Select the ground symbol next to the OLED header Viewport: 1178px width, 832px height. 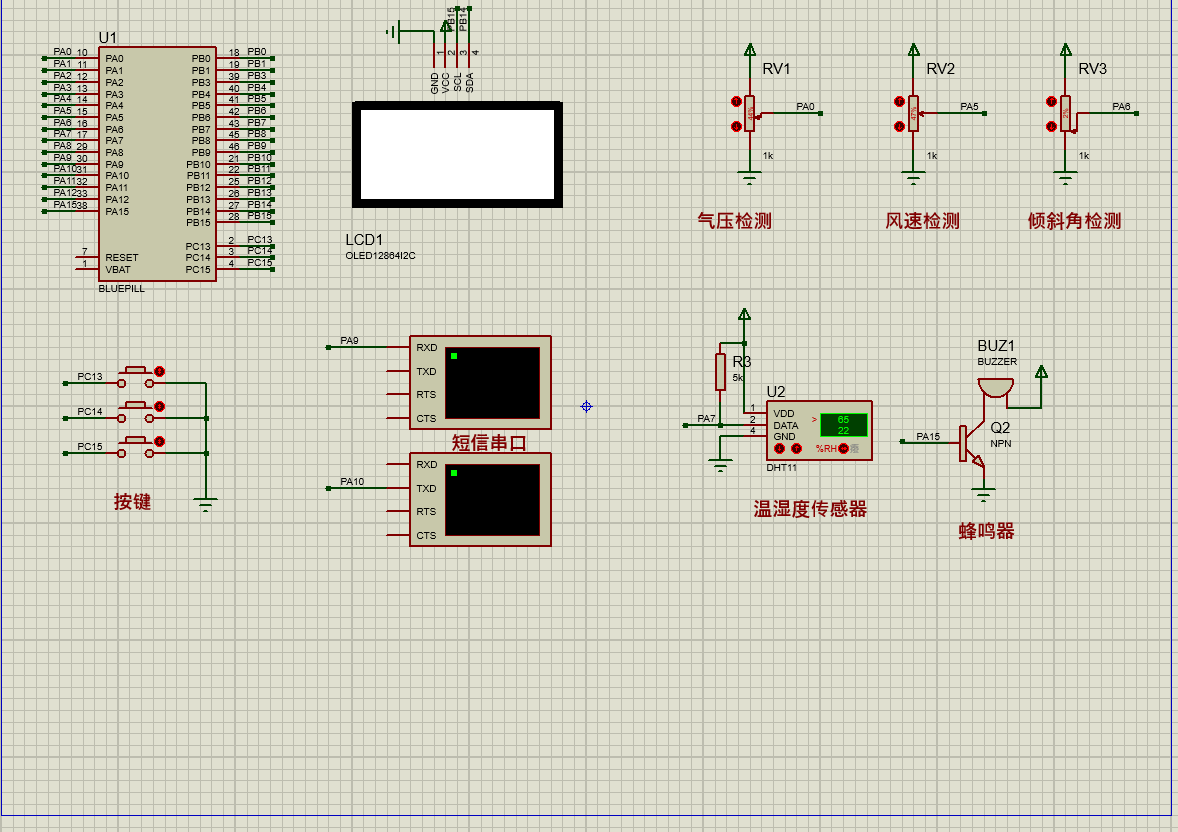click(392, 32)
